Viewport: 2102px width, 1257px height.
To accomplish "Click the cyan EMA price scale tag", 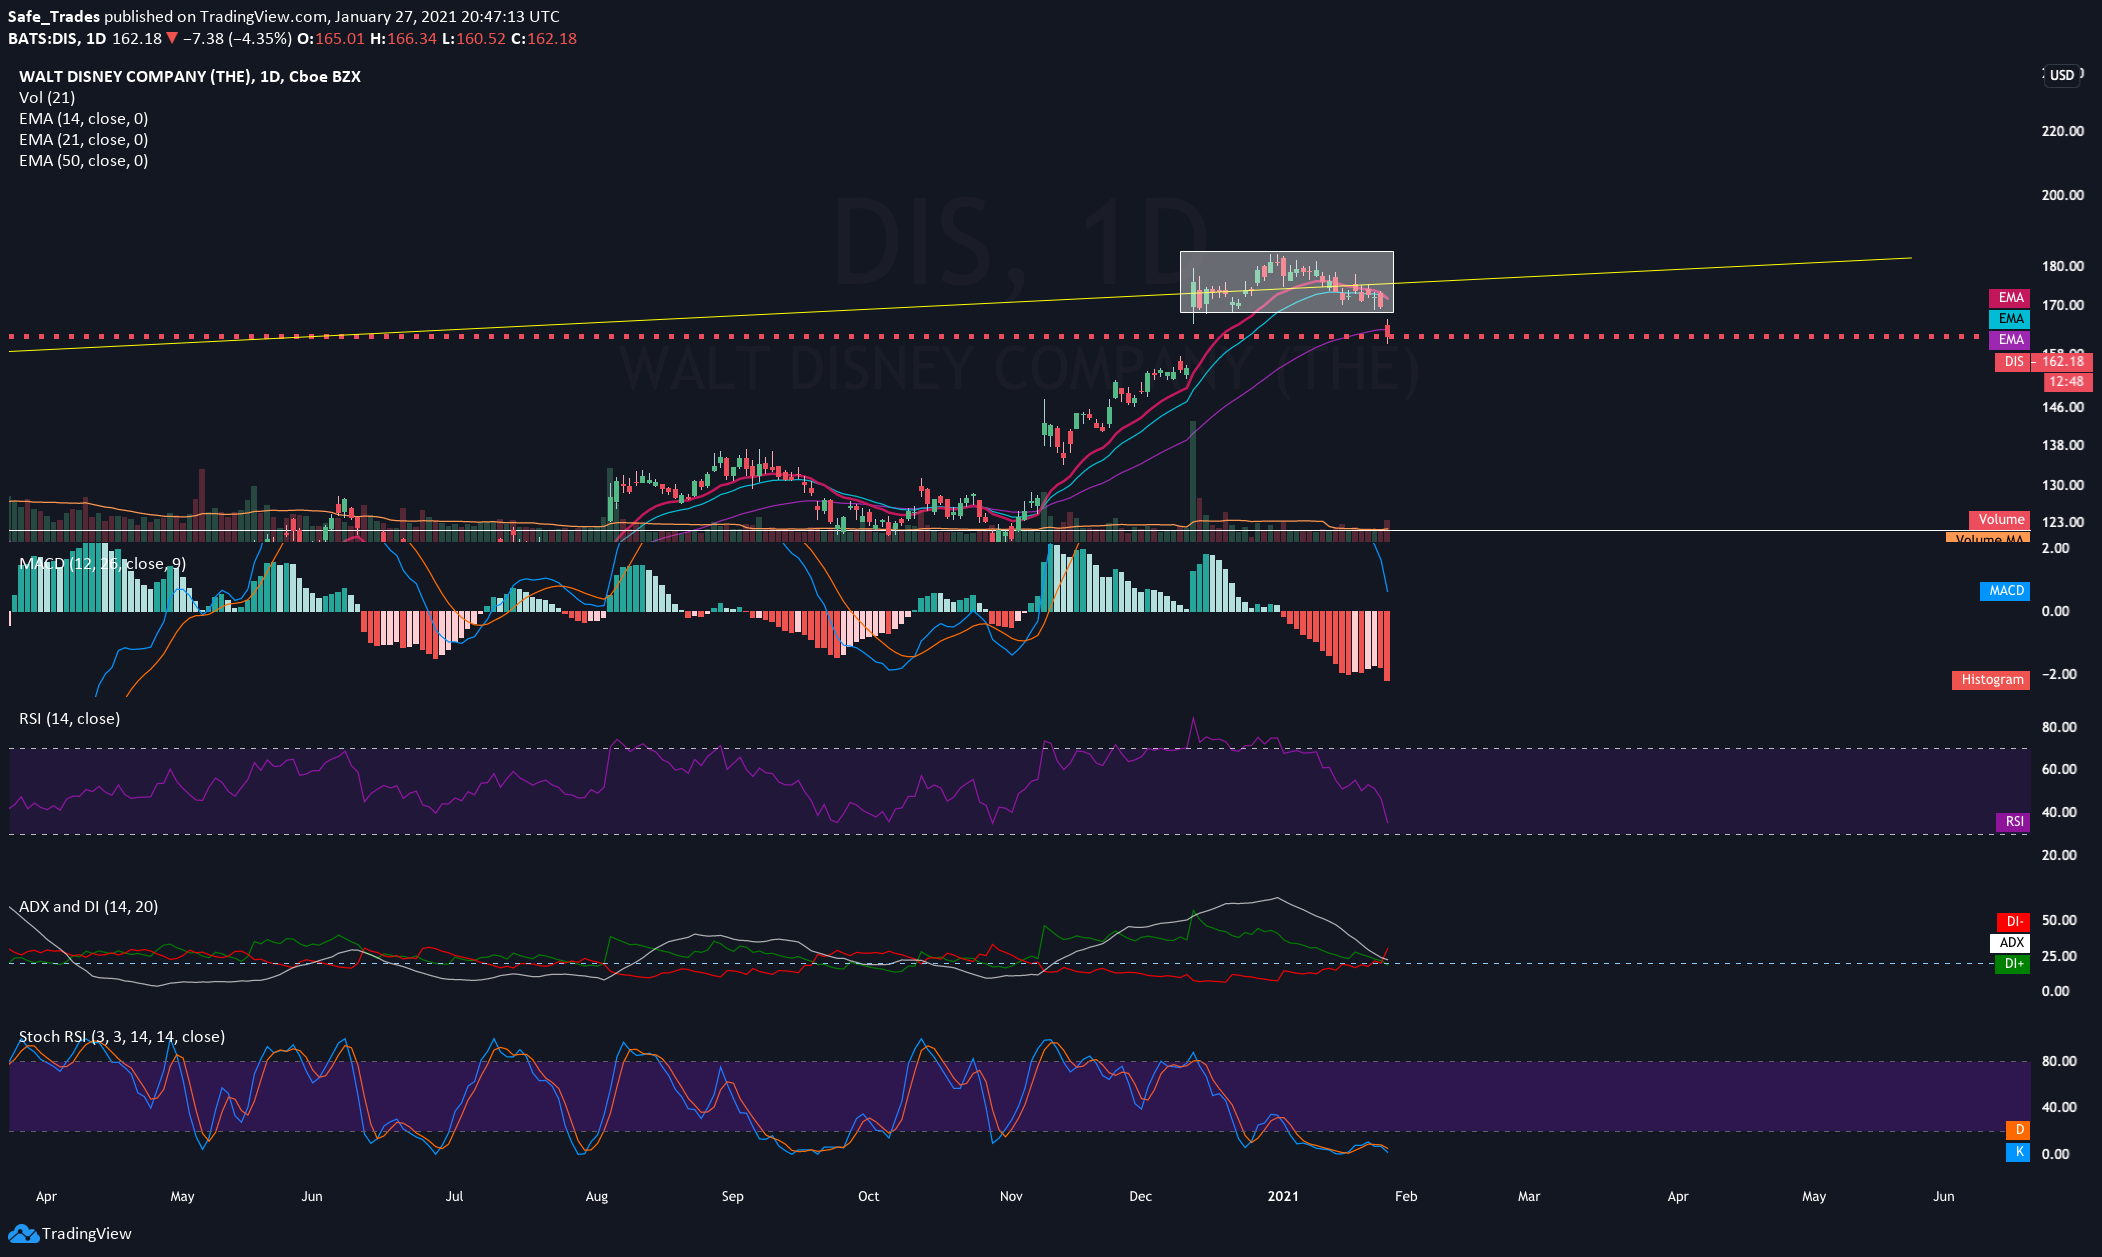I will 2010,318.
